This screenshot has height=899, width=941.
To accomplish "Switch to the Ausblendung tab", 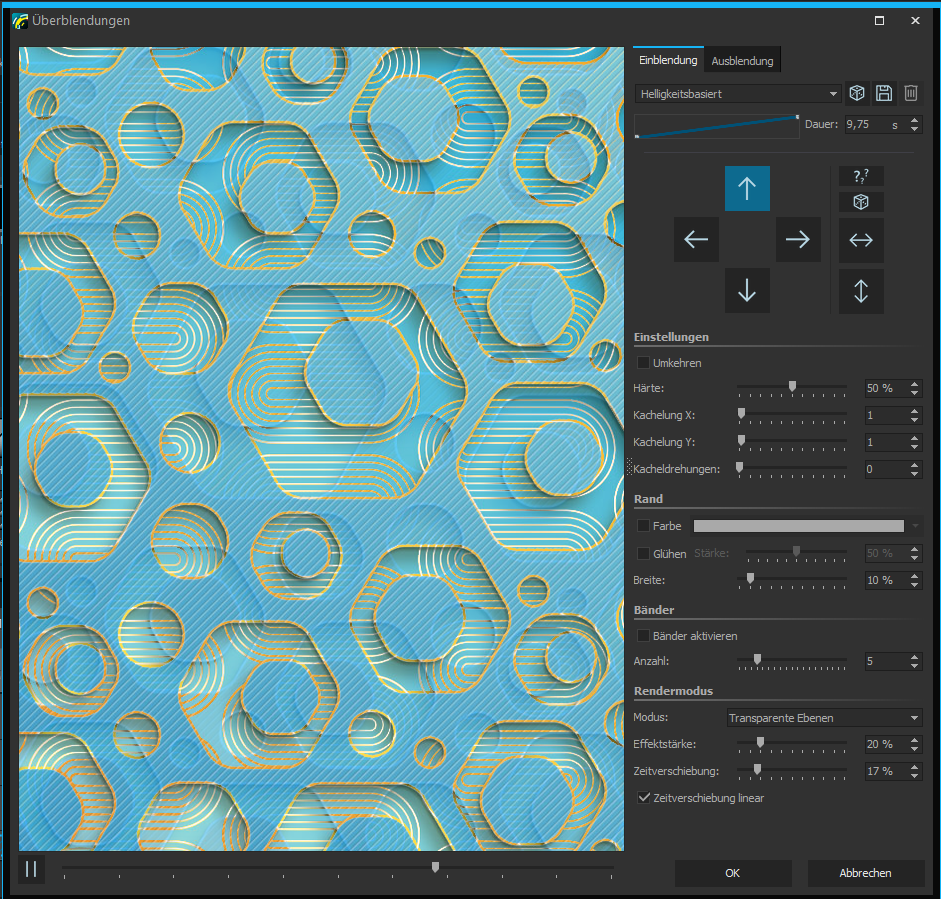I will click(742, 61).
